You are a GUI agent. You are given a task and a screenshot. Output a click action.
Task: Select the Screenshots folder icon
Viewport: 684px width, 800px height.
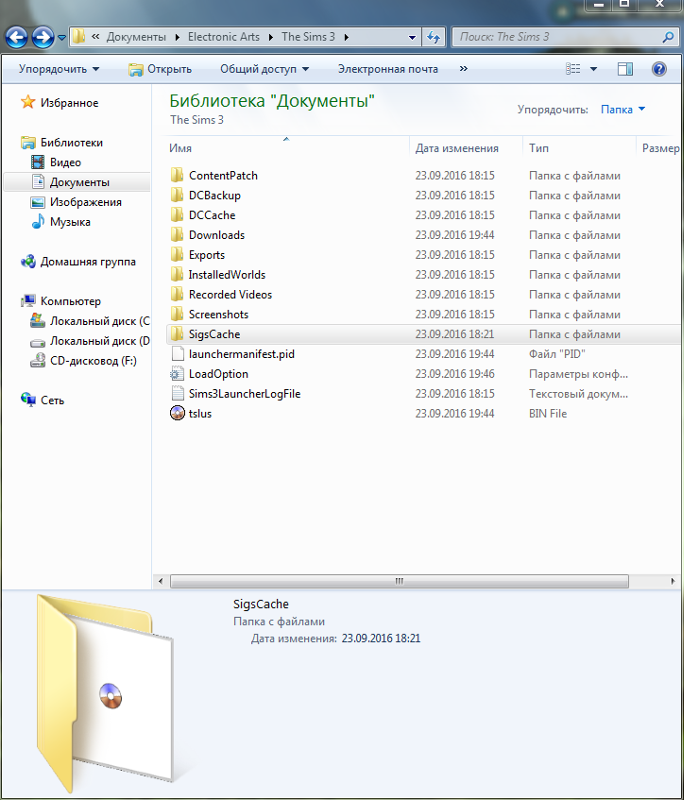click(177, 314)
